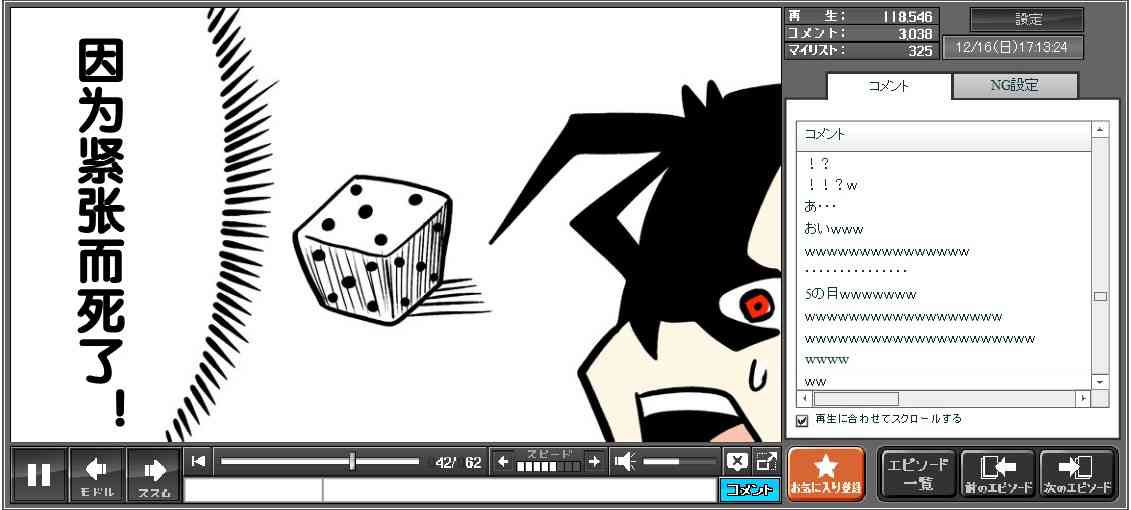Image resolution: width=1131 pixels, height=510 pixels.
Task: Go to the previous episode
Action: [x=998, y=474]
